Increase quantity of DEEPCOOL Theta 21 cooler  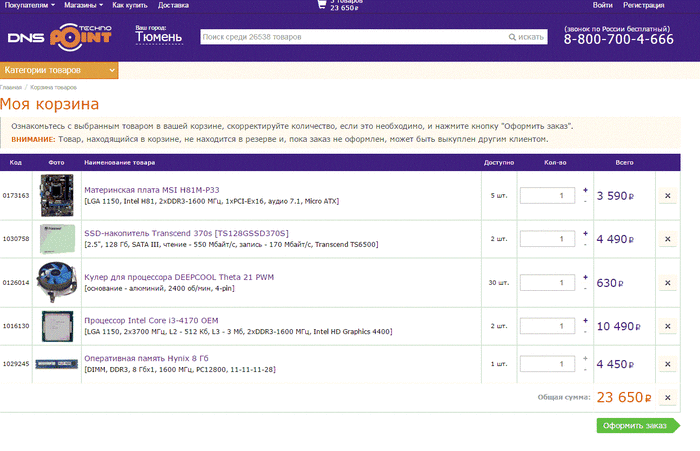point(585,277)
